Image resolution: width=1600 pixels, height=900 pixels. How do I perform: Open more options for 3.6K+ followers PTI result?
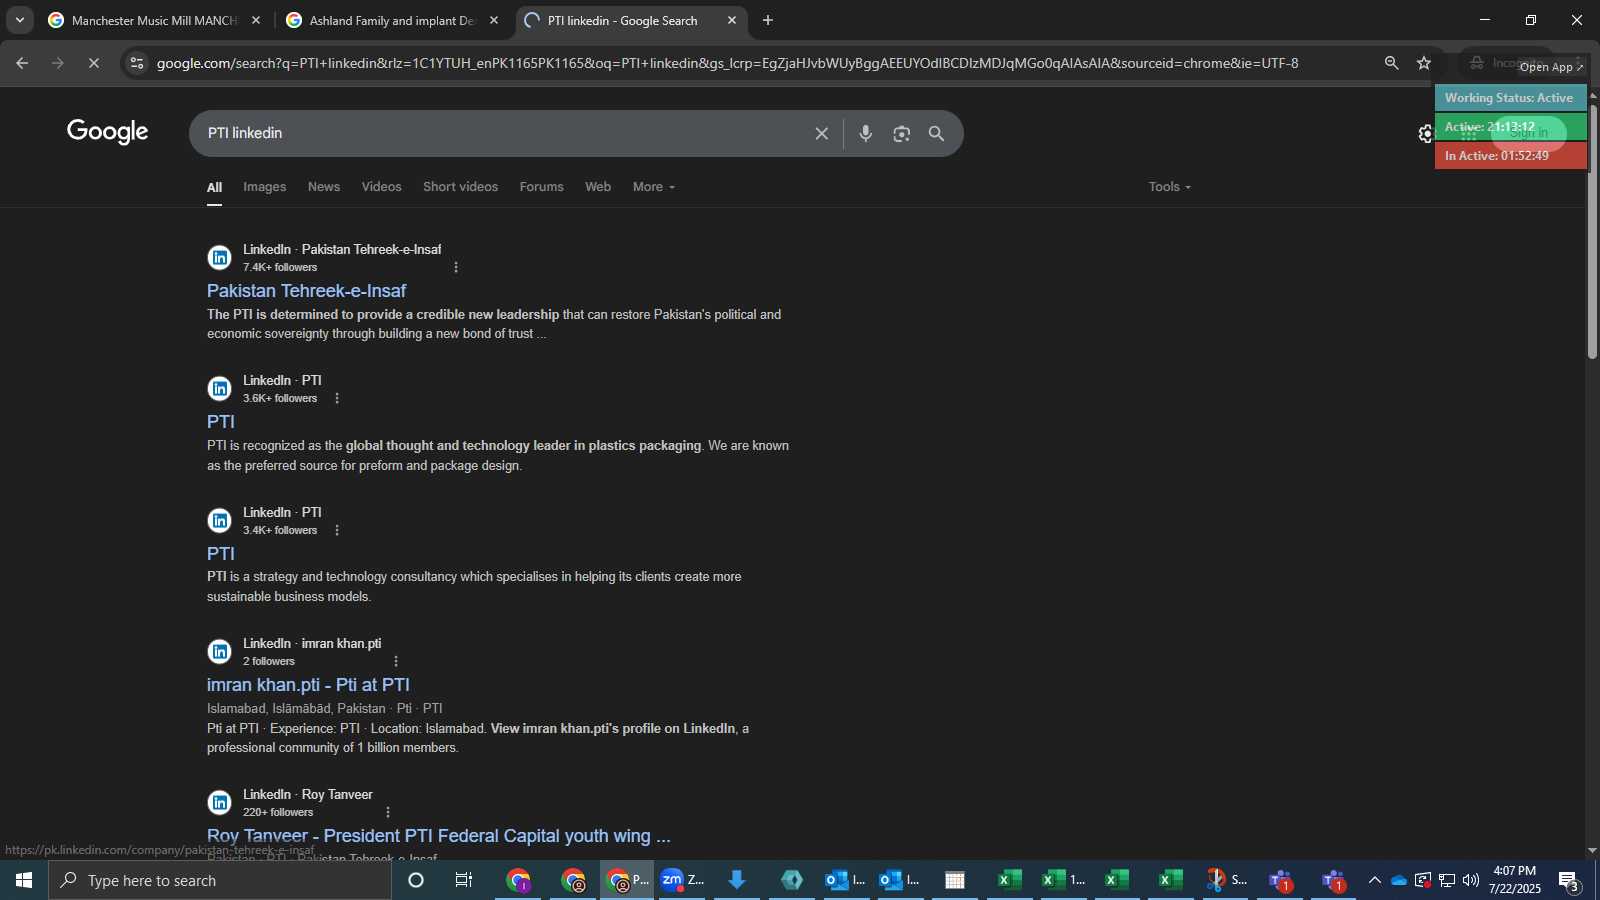coord(337,398)
